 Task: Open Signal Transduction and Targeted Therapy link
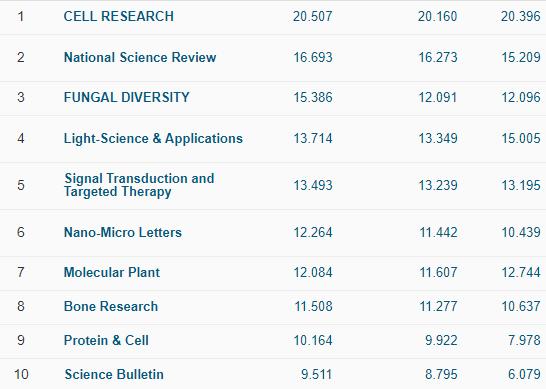tap(139, 185)
